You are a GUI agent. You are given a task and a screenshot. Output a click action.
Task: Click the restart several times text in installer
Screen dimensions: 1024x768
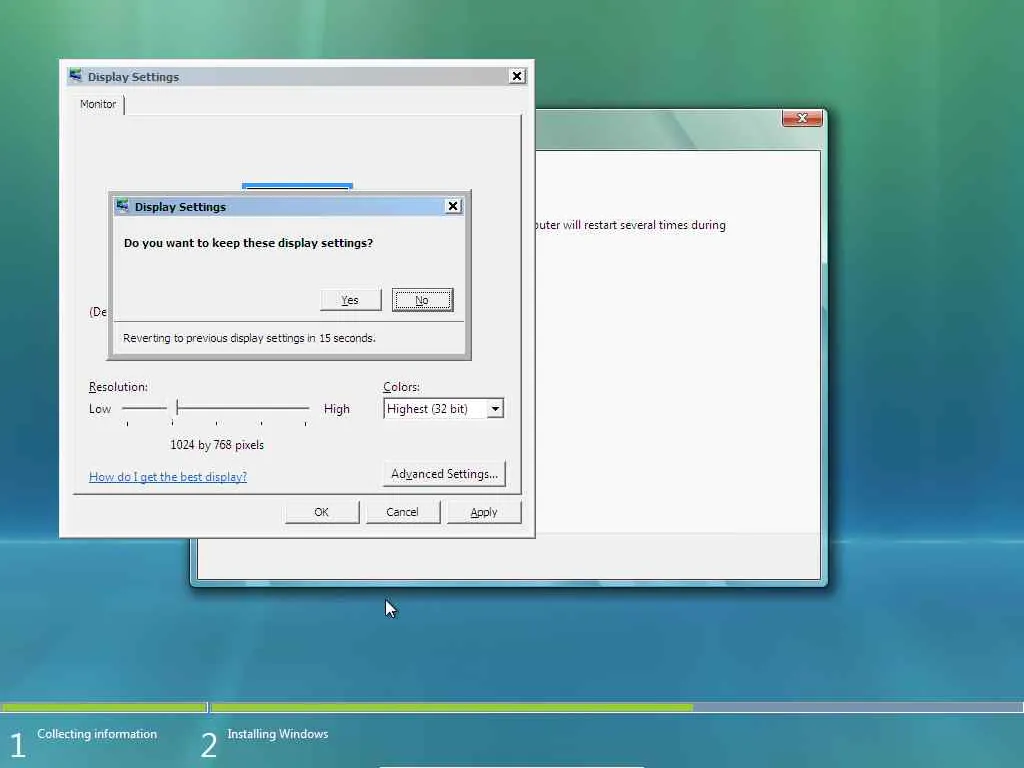[630, 225]
